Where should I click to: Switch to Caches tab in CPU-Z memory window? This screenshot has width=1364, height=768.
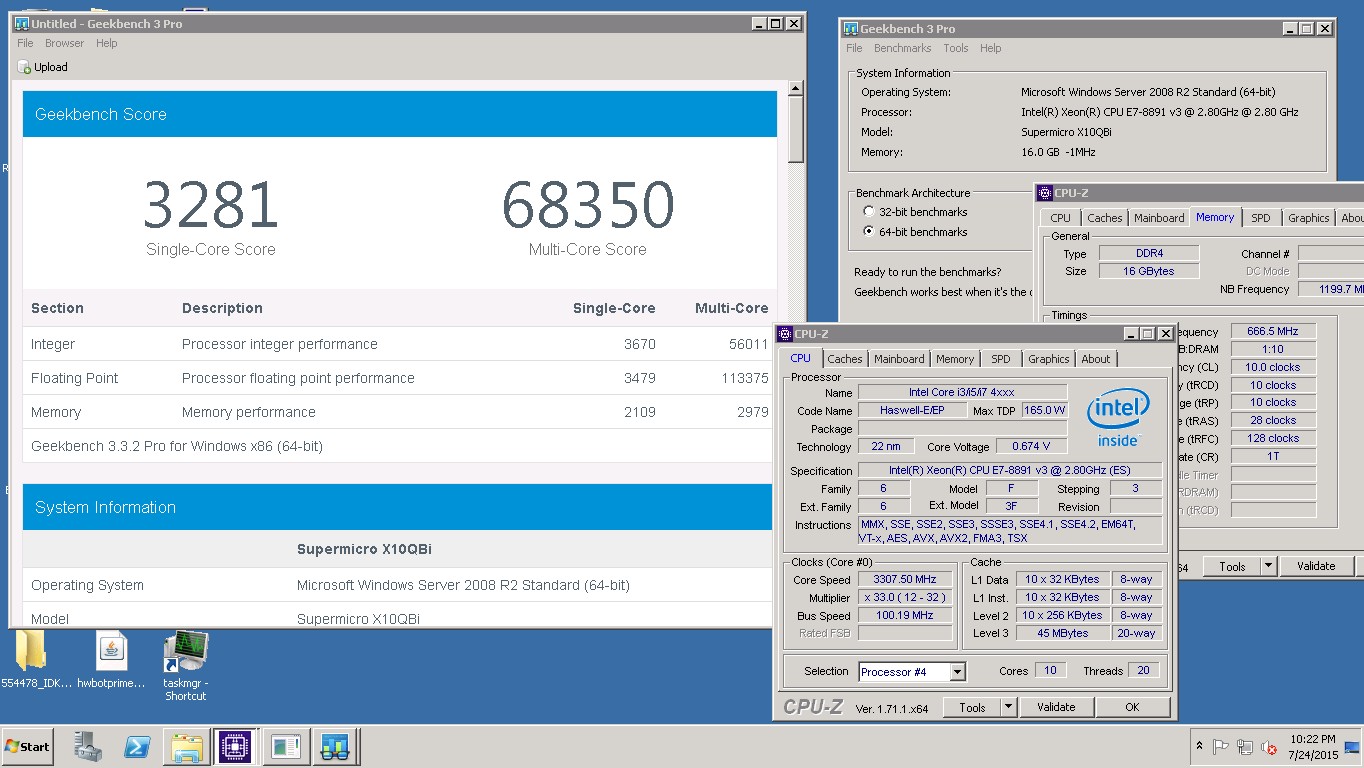pos(1105,218)
